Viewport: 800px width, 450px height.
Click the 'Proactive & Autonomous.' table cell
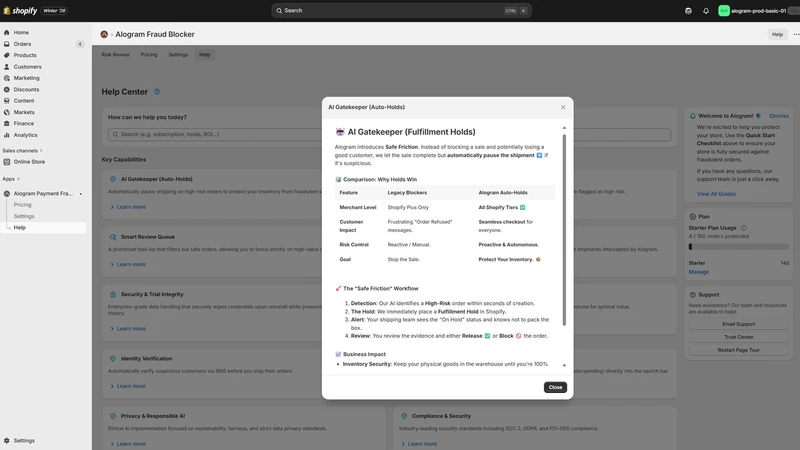508,245
